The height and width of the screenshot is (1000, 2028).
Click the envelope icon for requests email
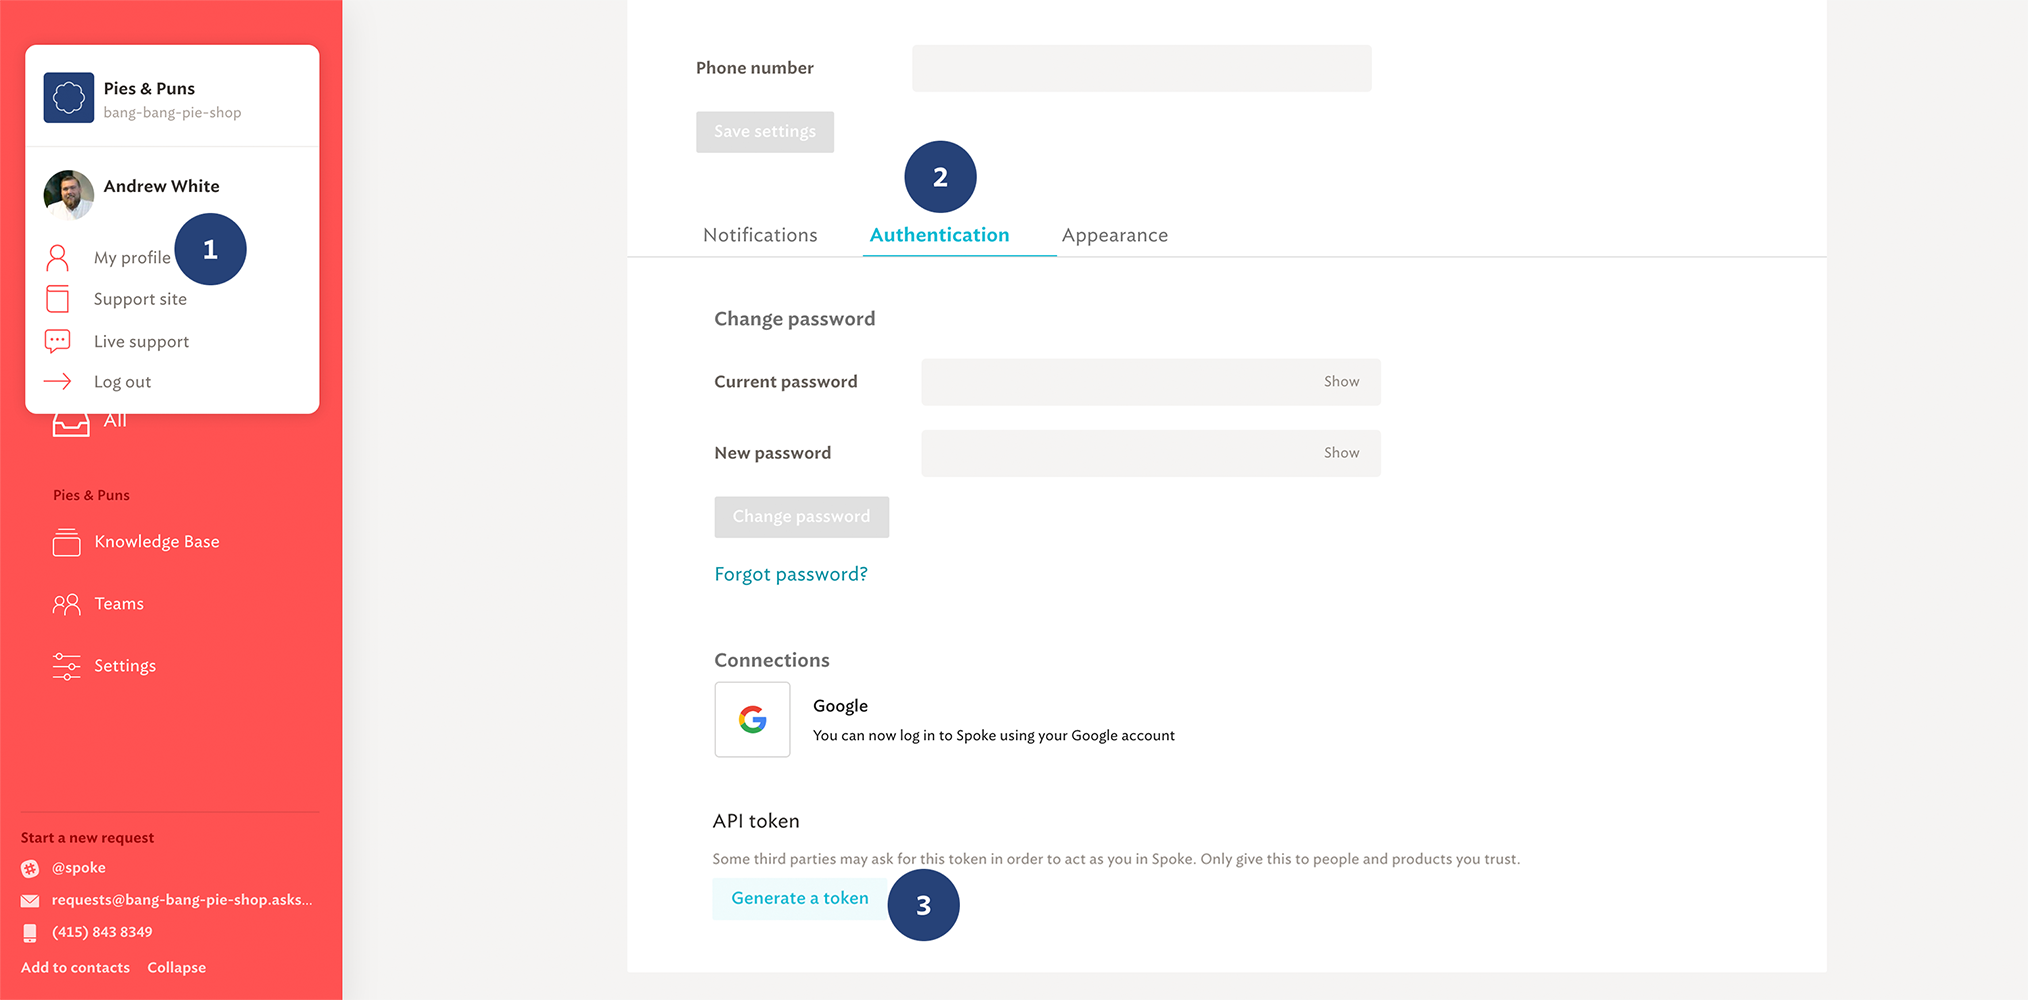[30, 901]
